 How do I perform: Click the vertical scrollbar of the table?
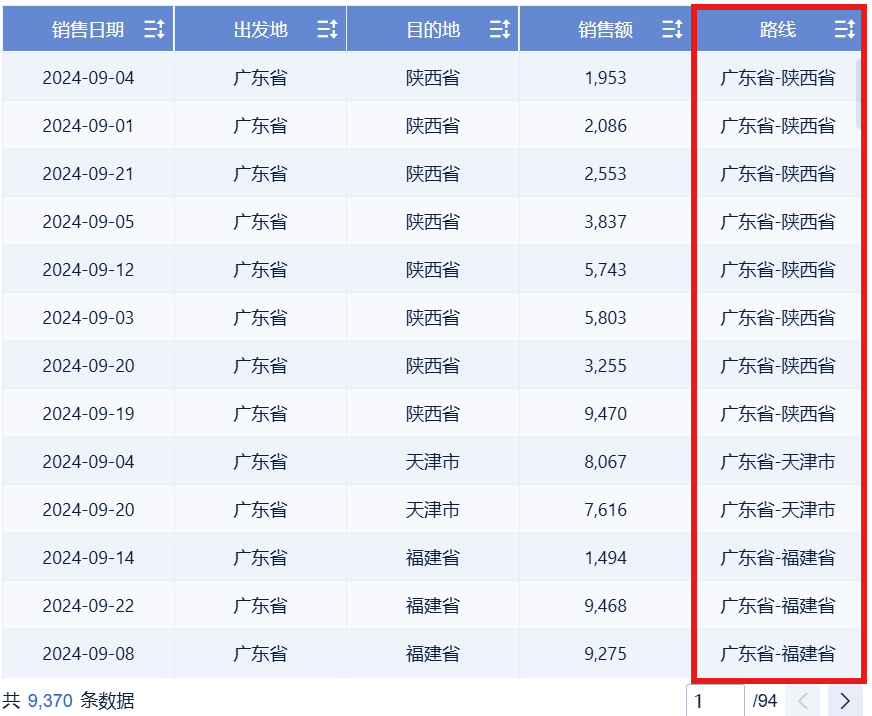[x=859, y=95]
